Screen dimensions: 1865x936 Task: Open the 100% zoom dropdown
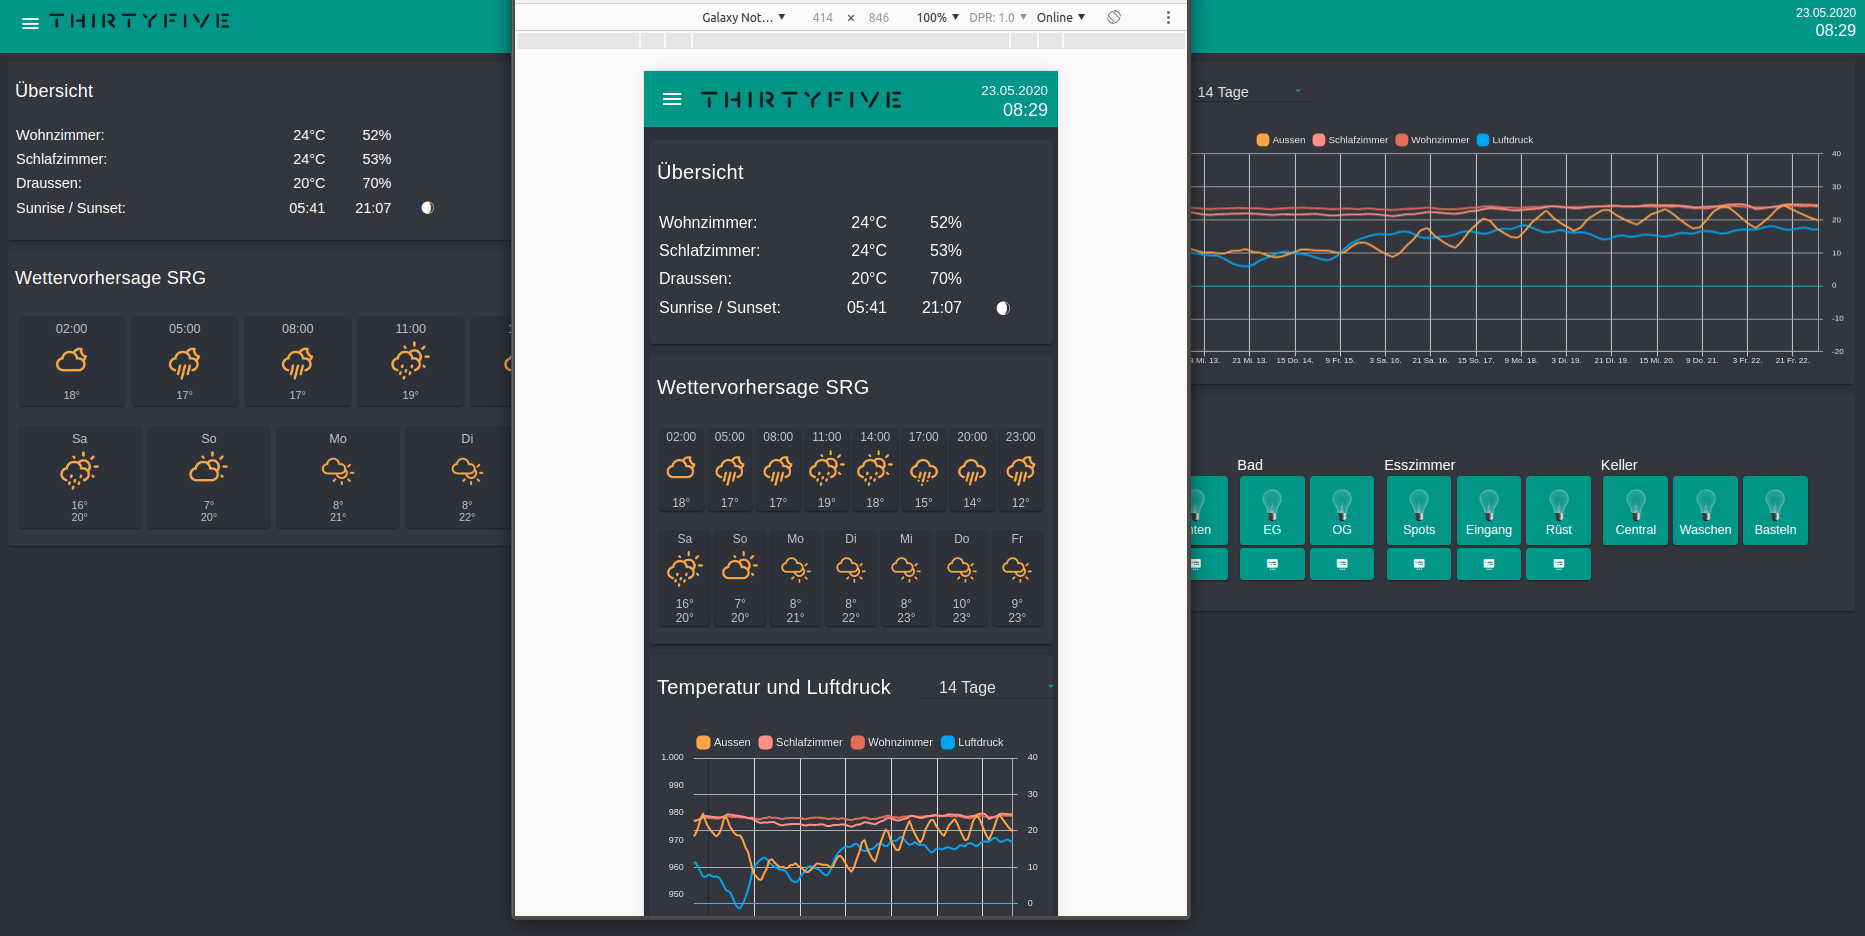(x=938, y=17)
